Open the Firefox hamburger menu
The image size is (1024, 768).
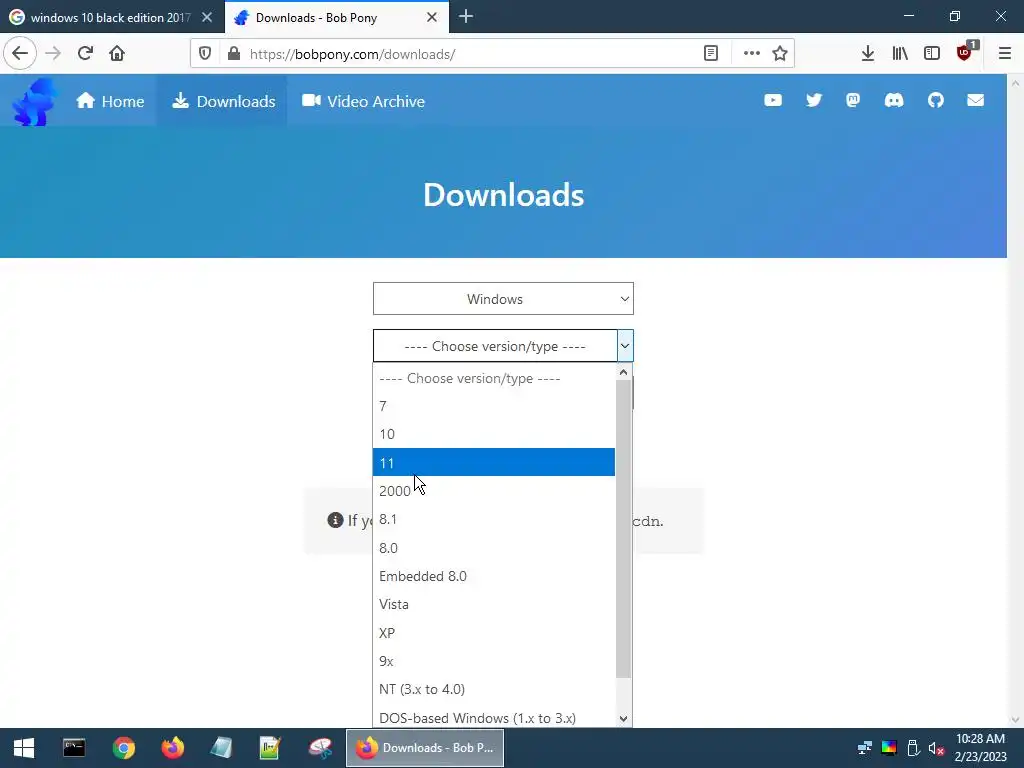pyautogui.click(x=1005, y=54)
